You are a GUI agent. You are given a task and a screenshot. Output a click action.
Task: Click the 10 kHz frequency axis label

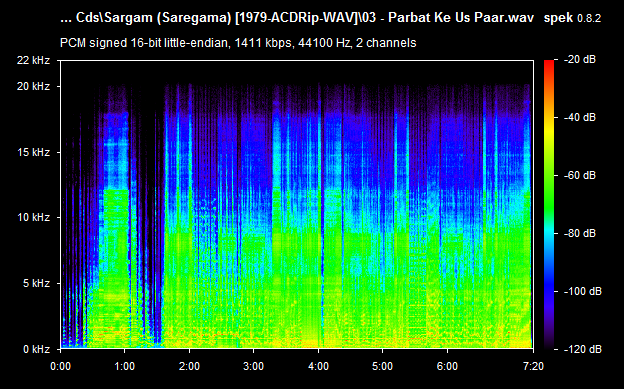[33, 217]
